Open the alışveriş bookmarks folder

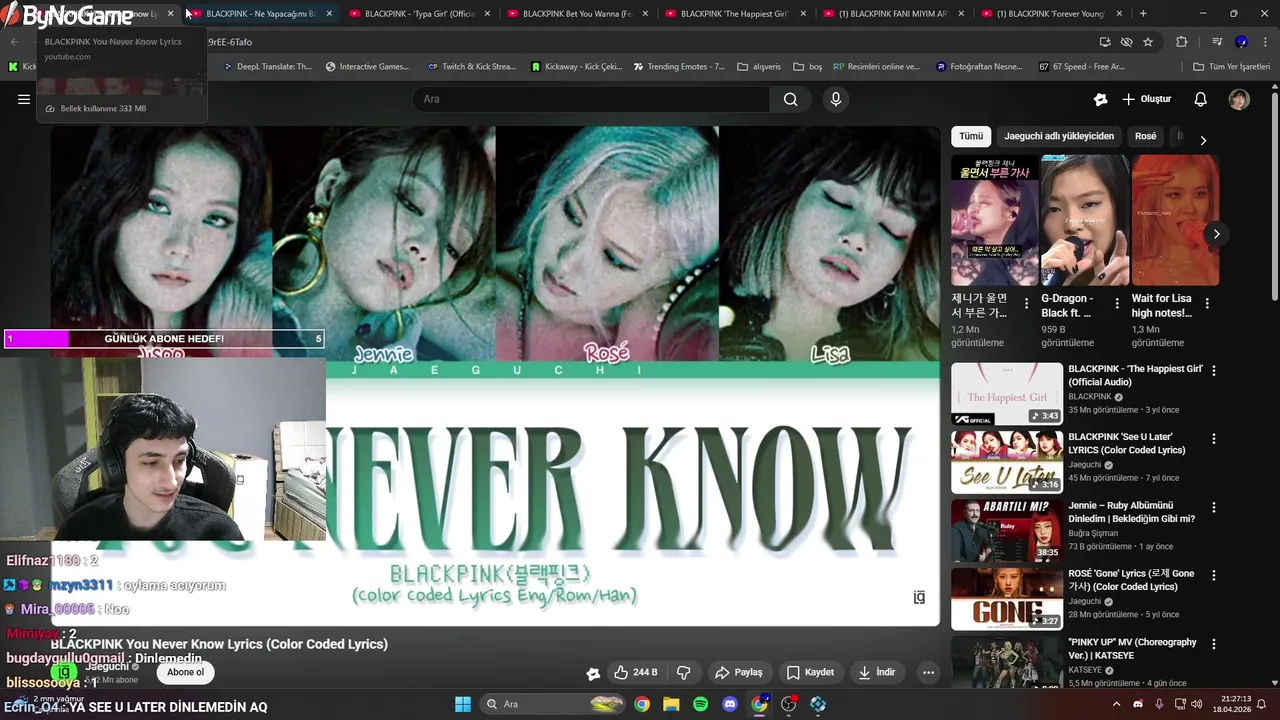click(759, 67)
